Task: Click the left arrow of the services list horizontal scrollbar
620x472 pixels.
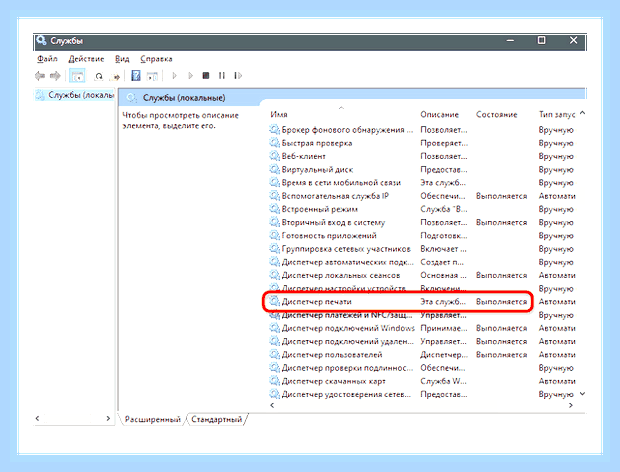Action: [272, 405]
